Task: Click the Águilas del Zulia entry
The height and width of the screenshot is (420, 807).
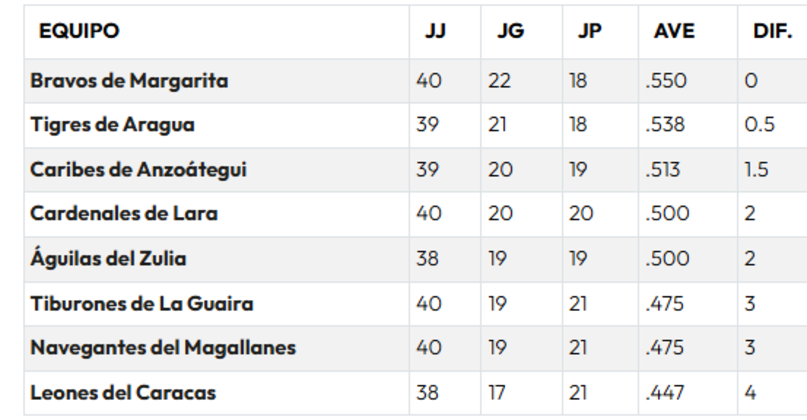Action: click(108, 259)
